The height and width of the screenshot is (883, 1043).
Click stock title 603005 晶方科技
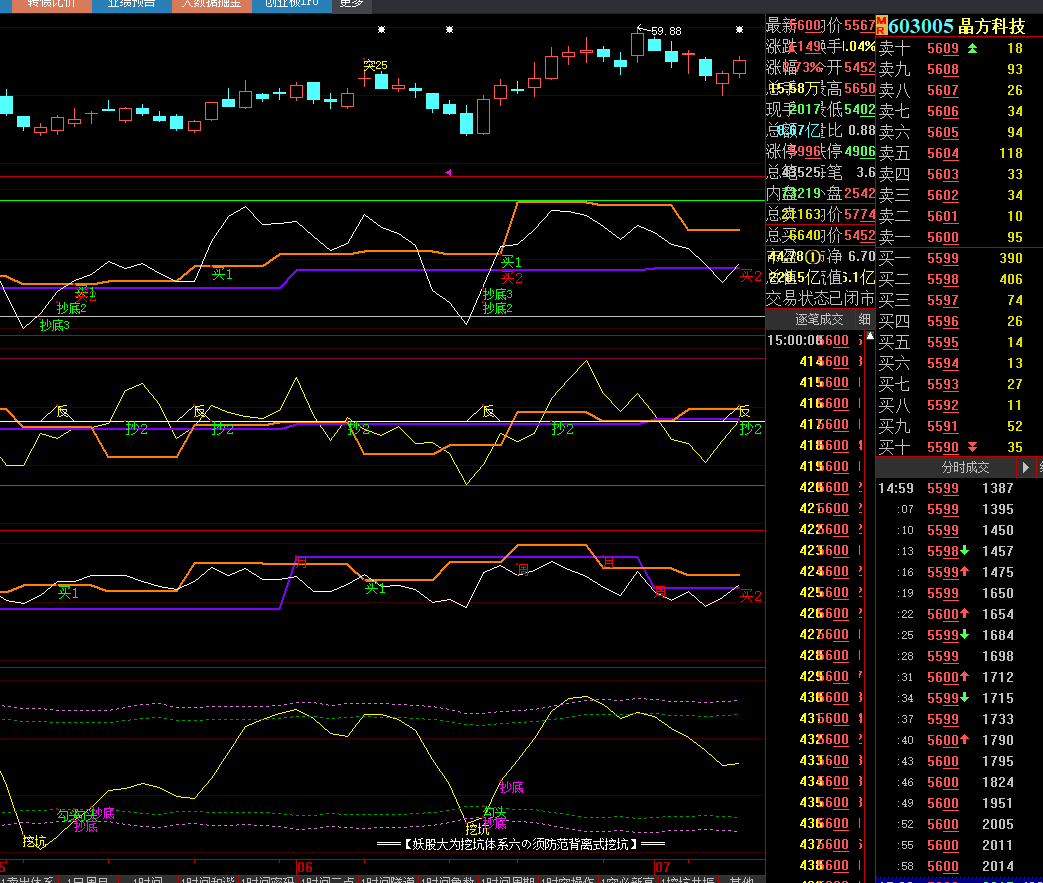pyautogui.click(x=957, y=26)
